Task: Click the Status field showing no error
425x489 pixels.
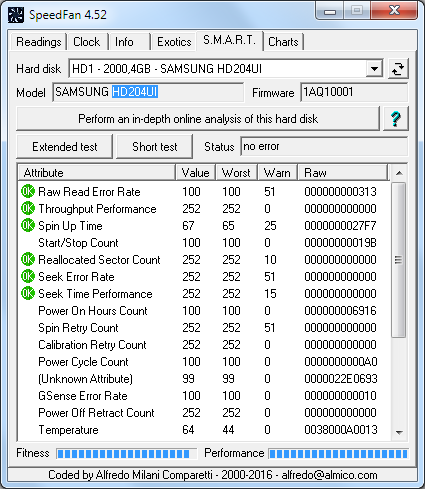Action: point(324,146)
